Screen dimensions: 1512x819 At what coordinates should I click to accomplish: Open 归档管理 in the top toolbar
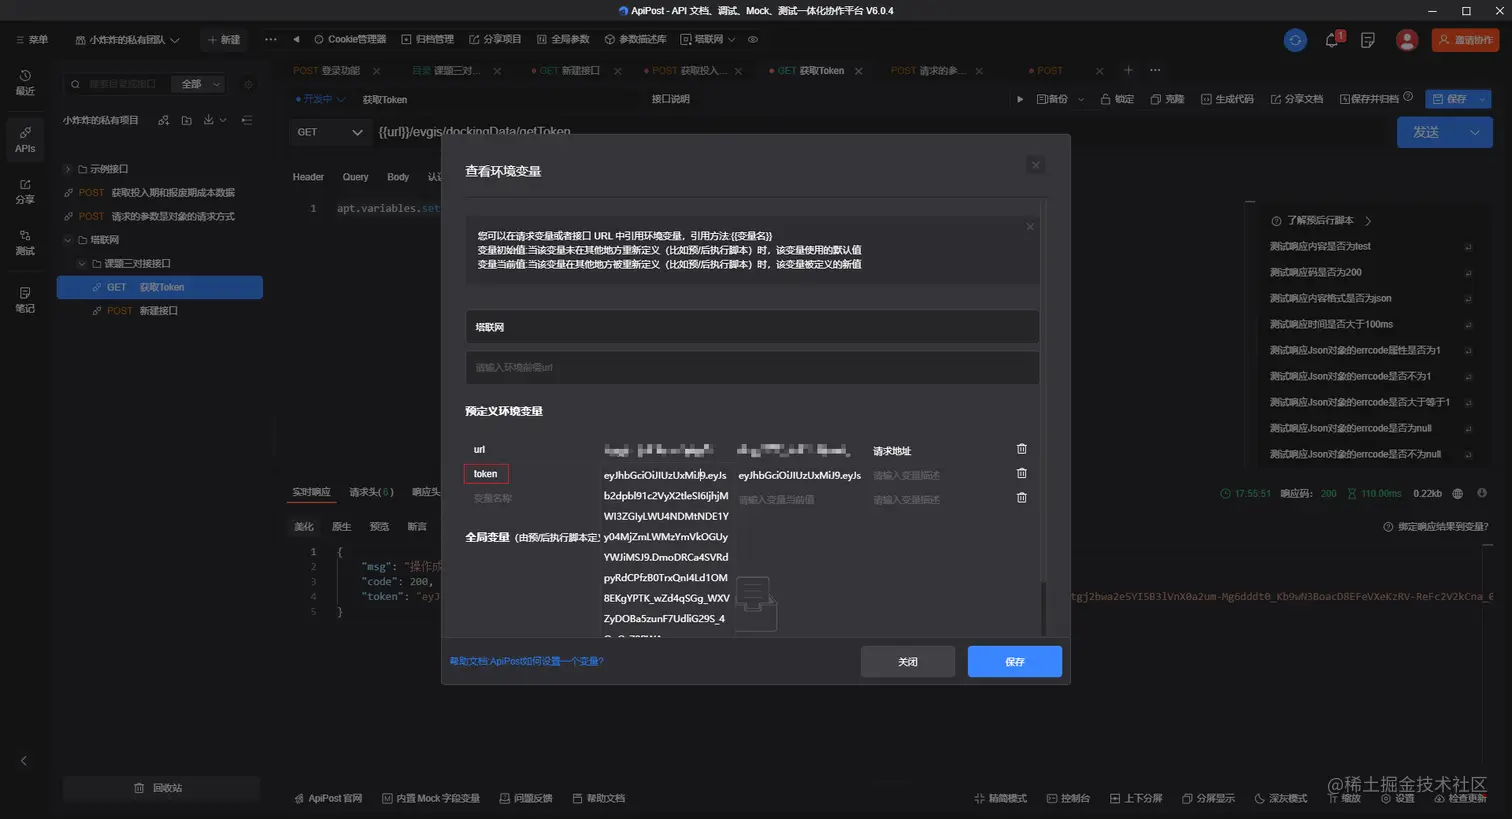coord(427,40)
